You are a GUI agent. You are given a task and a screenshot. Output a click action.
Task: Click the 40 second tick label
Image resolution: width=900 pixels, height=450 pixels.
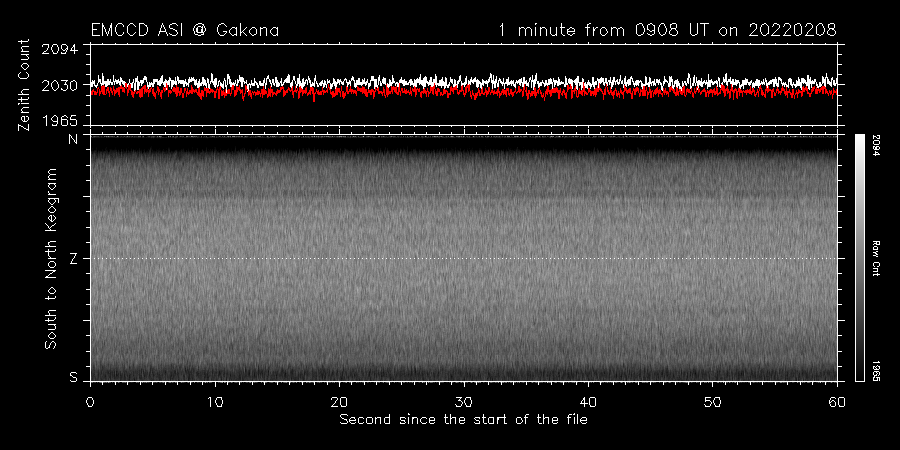point(588,401)
